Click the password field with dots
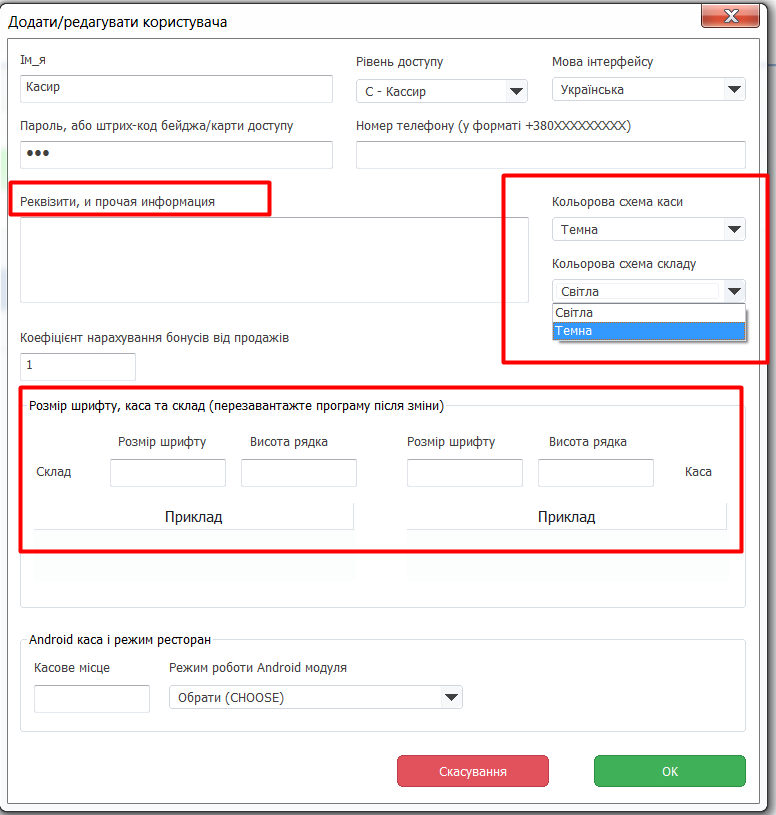The width and height of the screenshot is (776, 815). coord(176,154)
